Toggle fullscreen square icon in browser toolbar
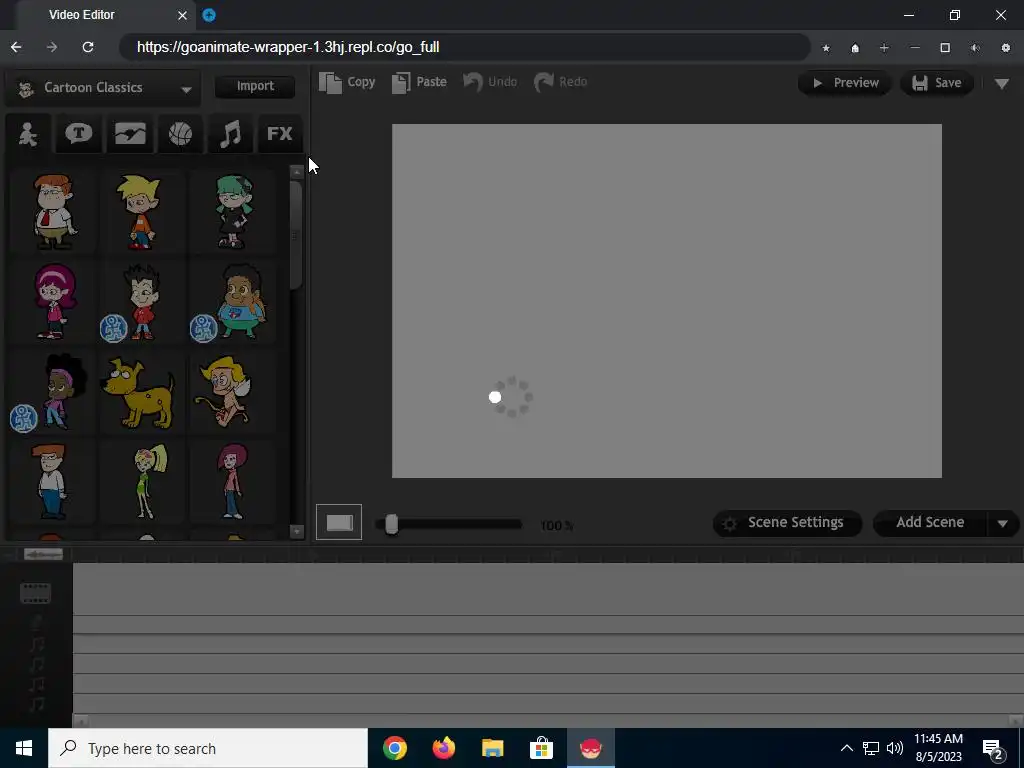The image size is (1024, 768). pyautogui.click(x=945, y=48)
